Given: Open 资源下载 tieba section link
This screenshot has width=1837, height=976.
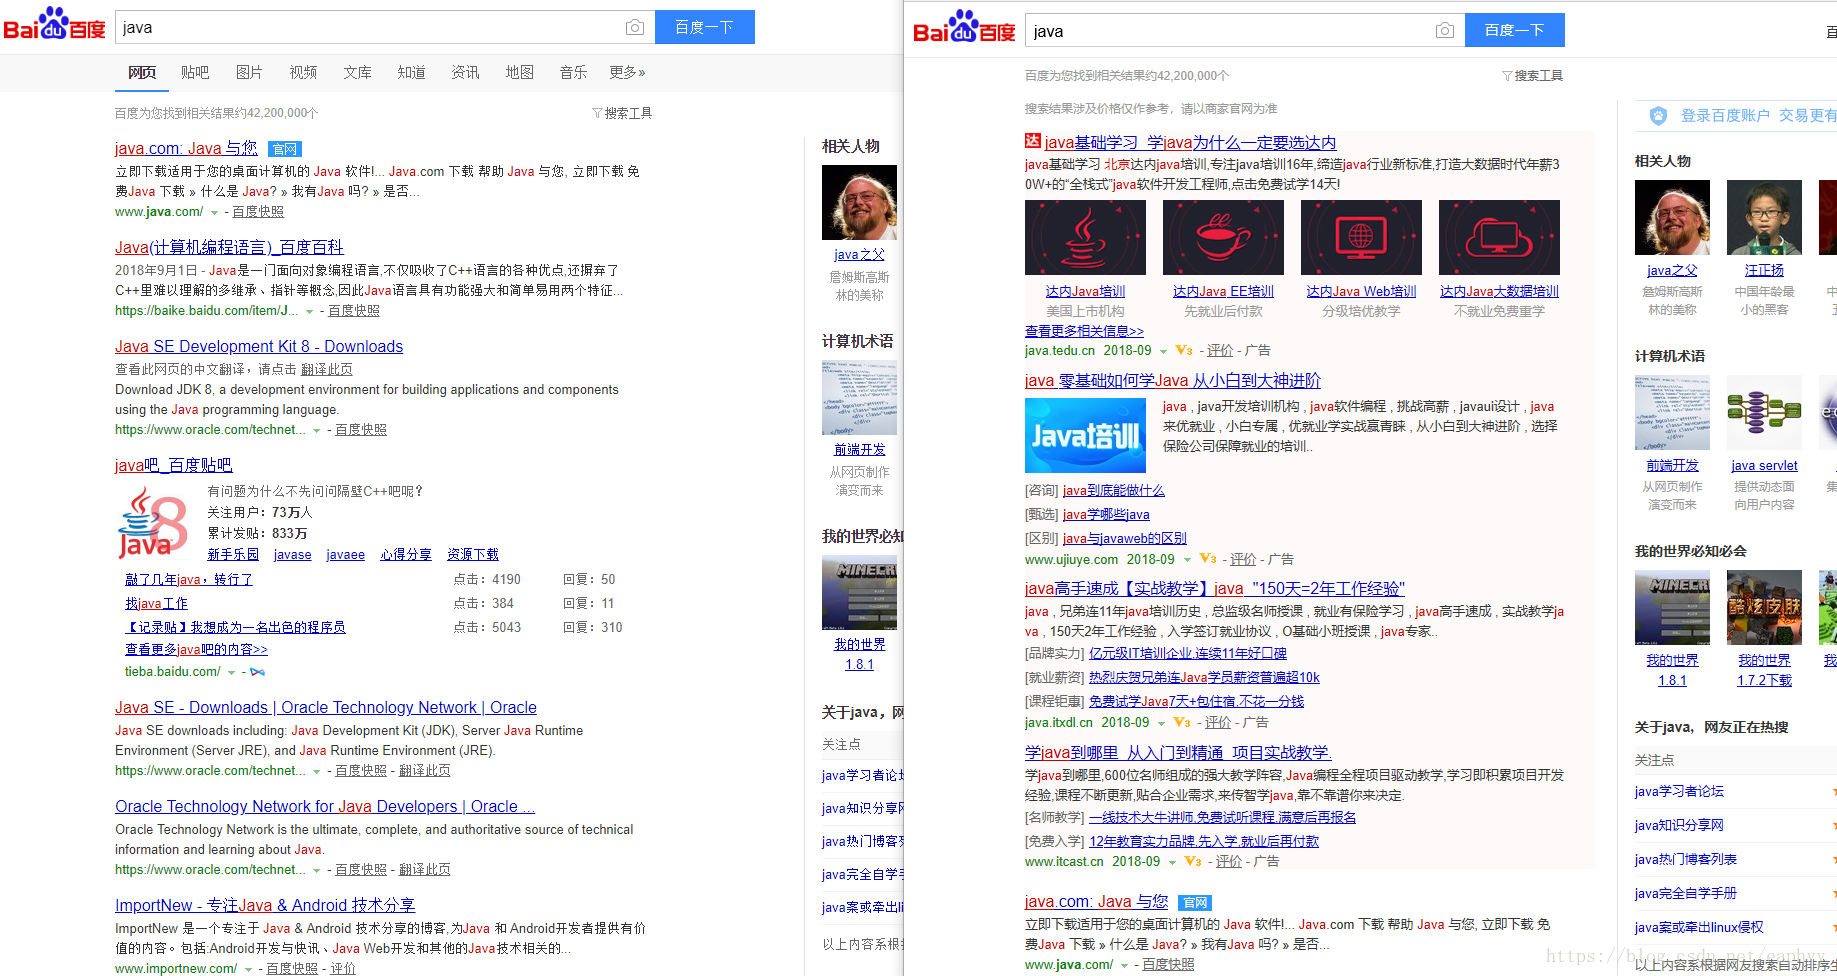Looking at the screenshot, I should coord(472,554).
